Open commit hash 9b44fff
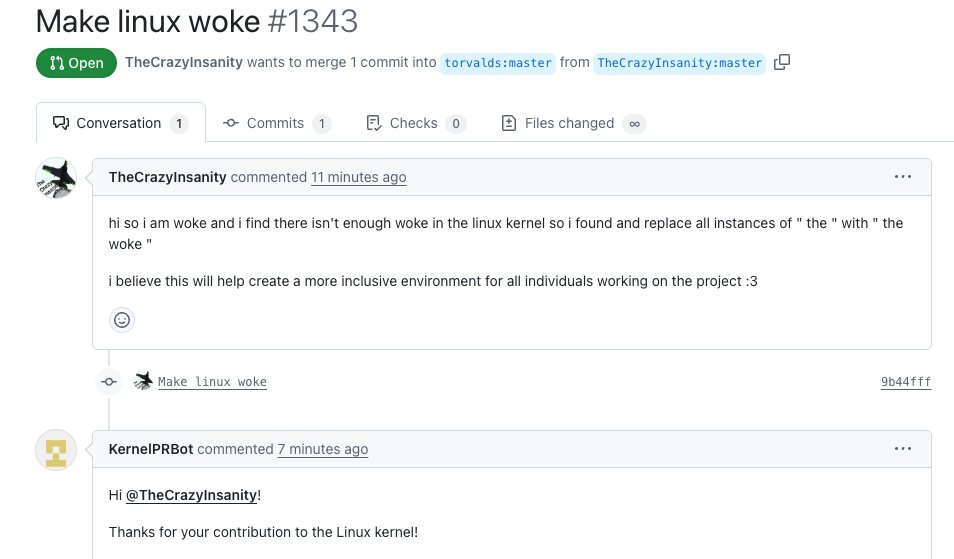Image resolution: width=954 pixels, height=559 pixels. click(906, 382)
